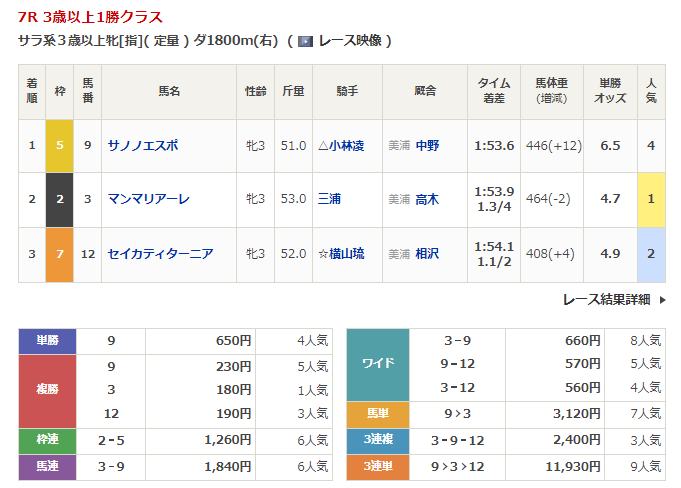Click the race video camera icon

(x=306, y=41)
